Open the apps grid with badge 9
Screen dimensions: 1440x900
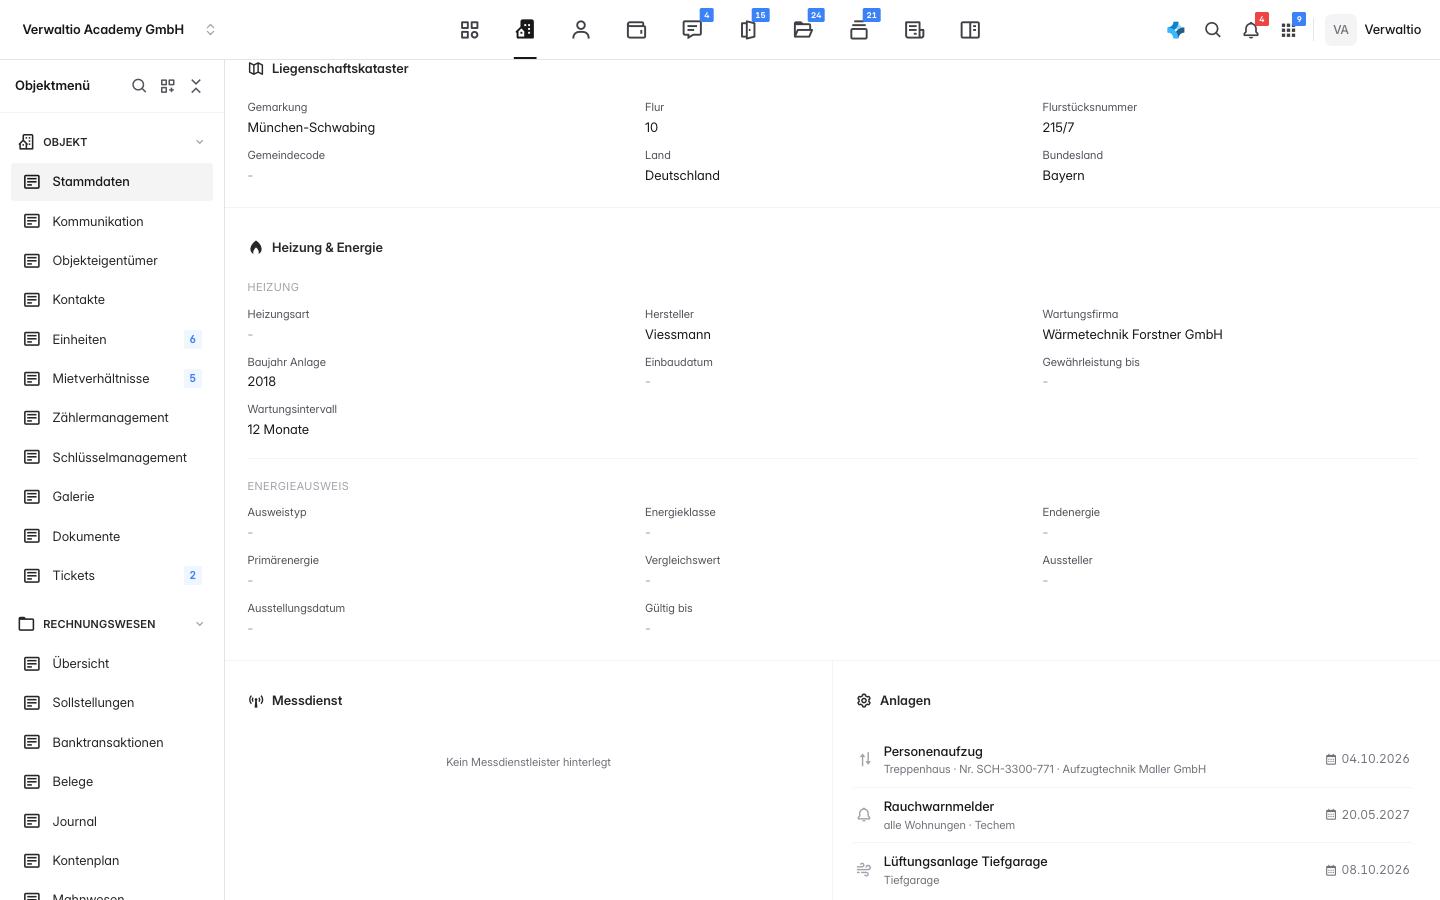(x=1288, y=30)
